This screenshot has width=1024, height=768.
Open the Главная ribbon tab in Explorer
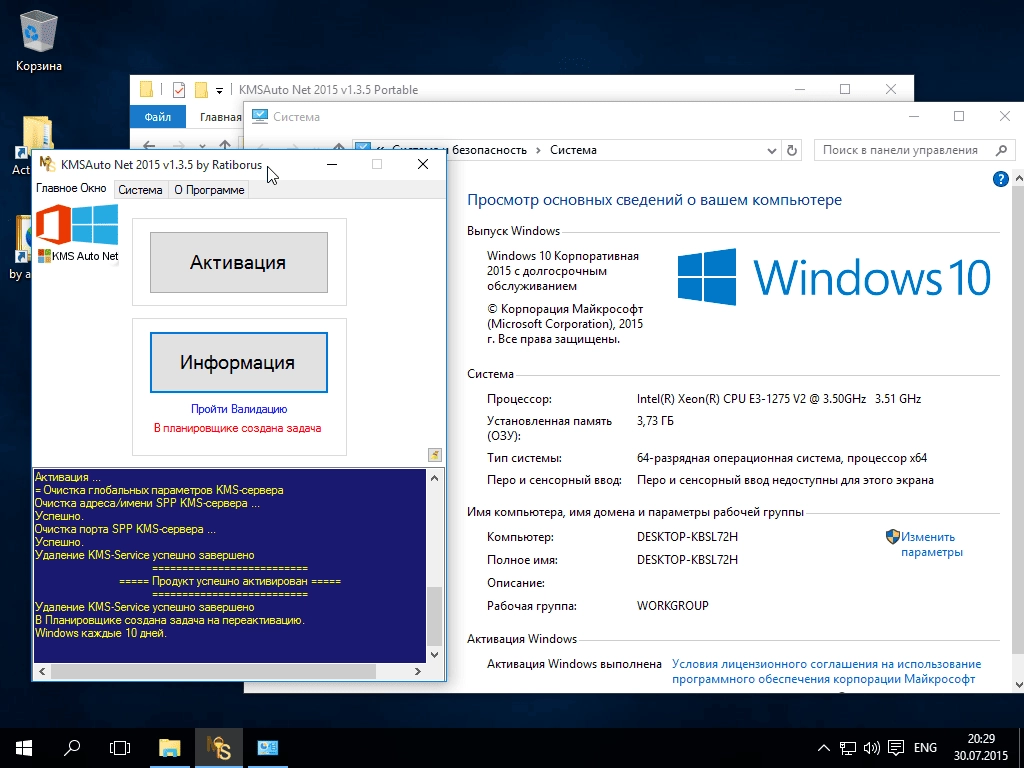(220, 117)
